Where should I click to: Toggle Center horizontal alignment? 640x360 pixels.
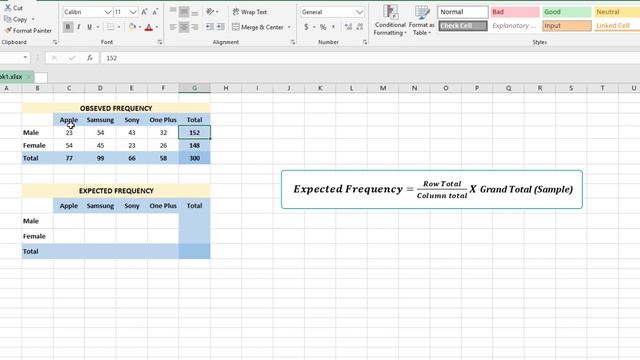point(184,27)
